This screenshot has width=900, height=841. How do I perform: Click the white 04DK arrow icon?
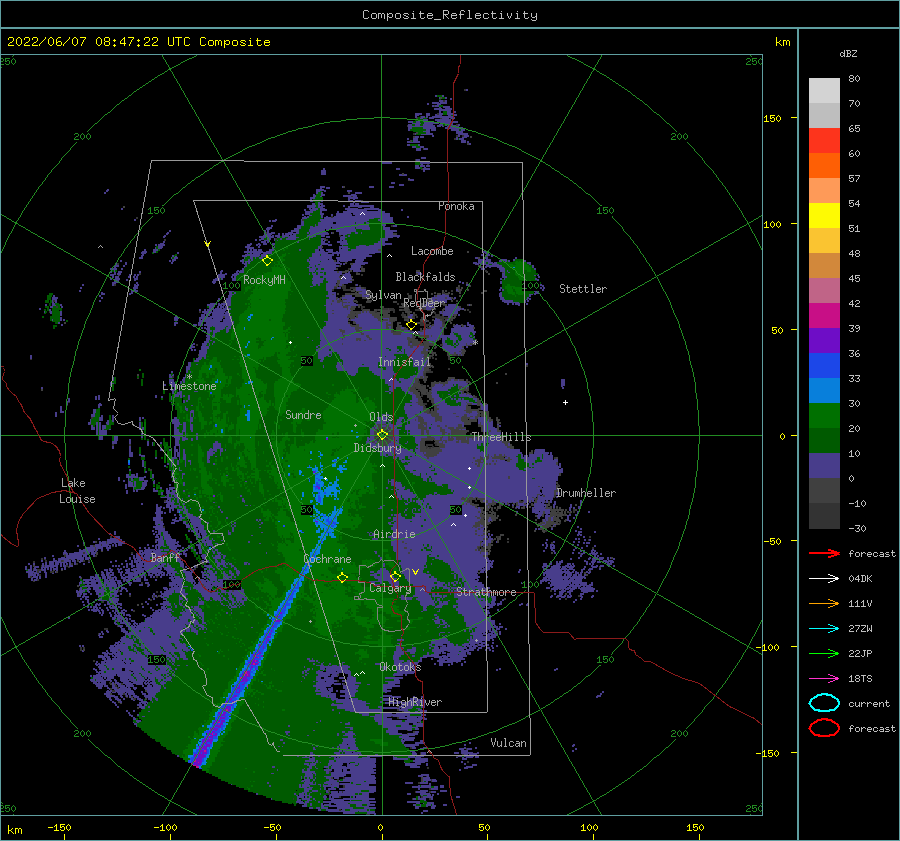824,578
